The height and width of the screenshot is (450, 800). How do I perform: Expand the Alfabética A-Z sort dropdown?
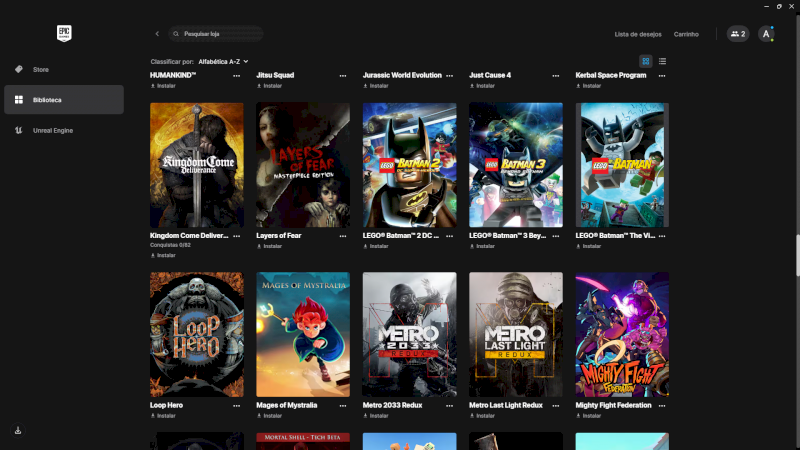click(224, 61)
